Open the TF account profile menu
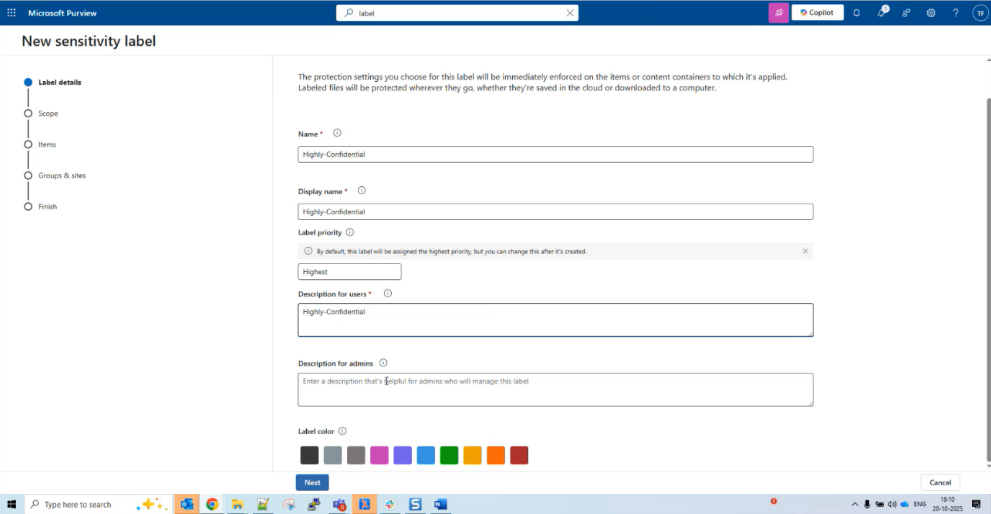 (x=979, y=13)
